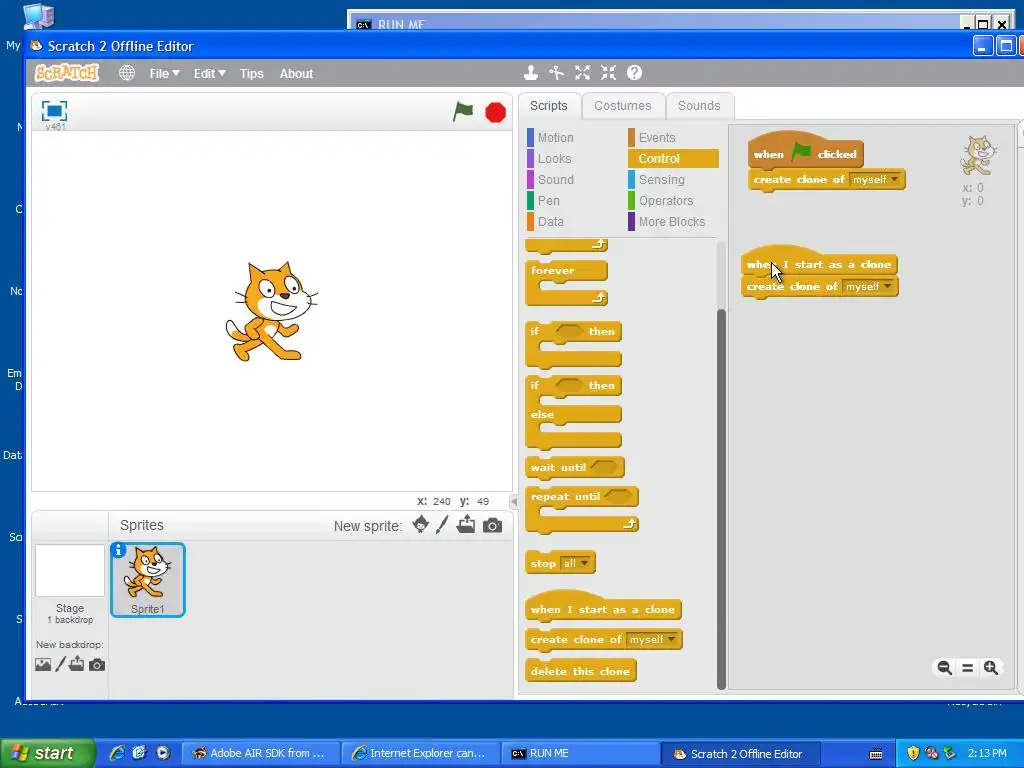
Task: Open myself dropdown under clone hat script
Action: pos(868,286)
